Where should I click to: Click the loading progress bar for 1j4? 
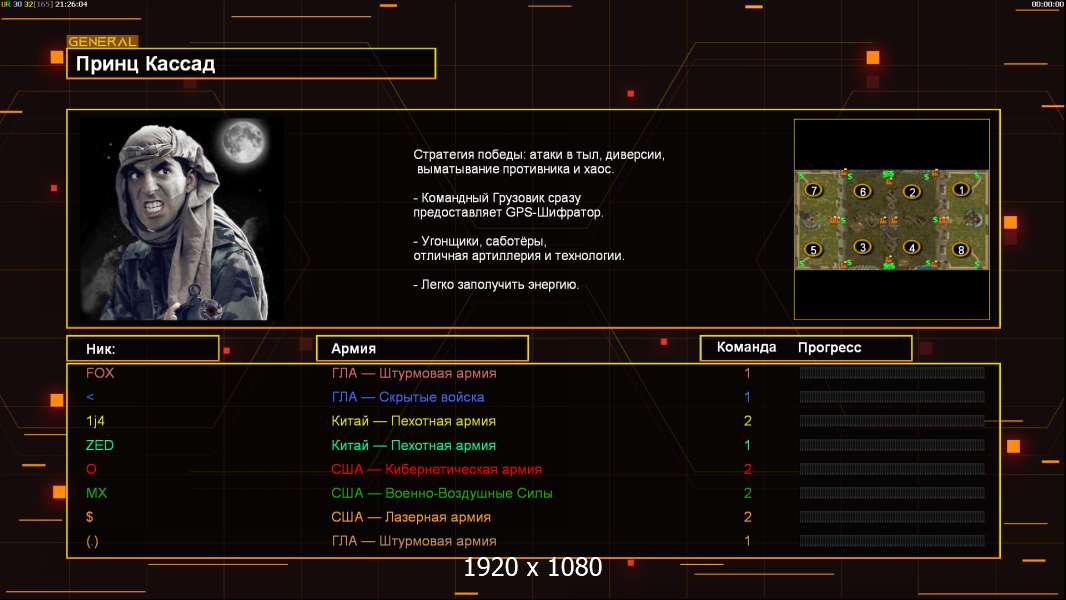coord(892,421)
